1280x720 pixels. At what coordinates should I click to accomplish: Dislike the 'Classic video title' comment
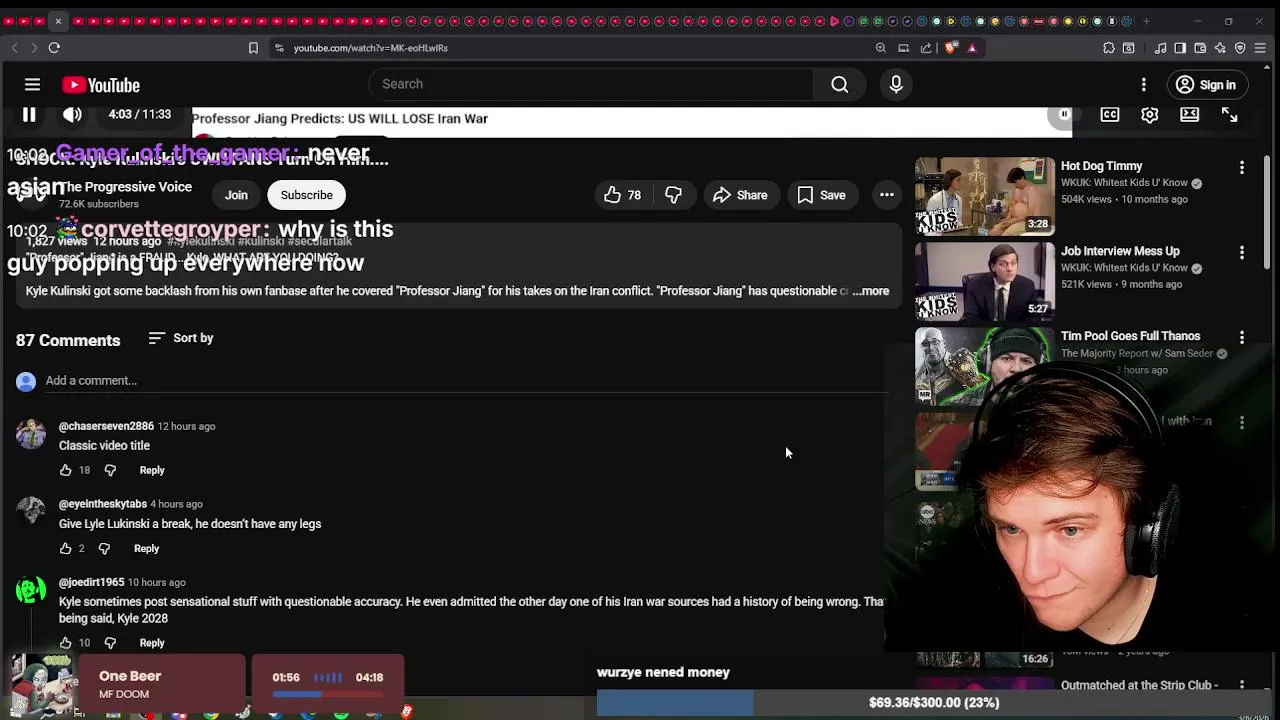pyautogui.click(x=110, y=470)
